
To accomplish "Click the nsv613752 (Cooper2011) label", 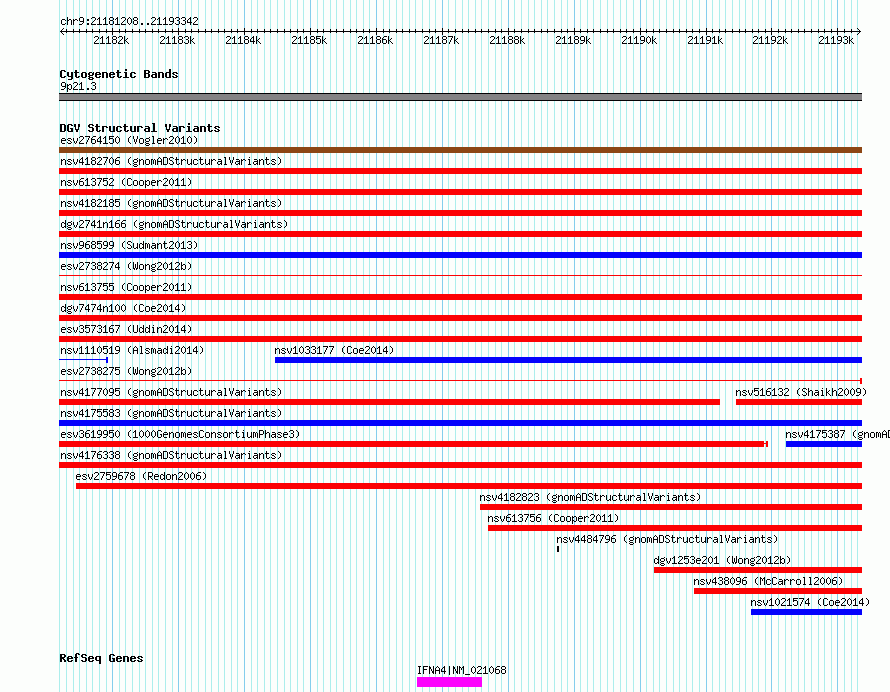I will tap(126, 182).
